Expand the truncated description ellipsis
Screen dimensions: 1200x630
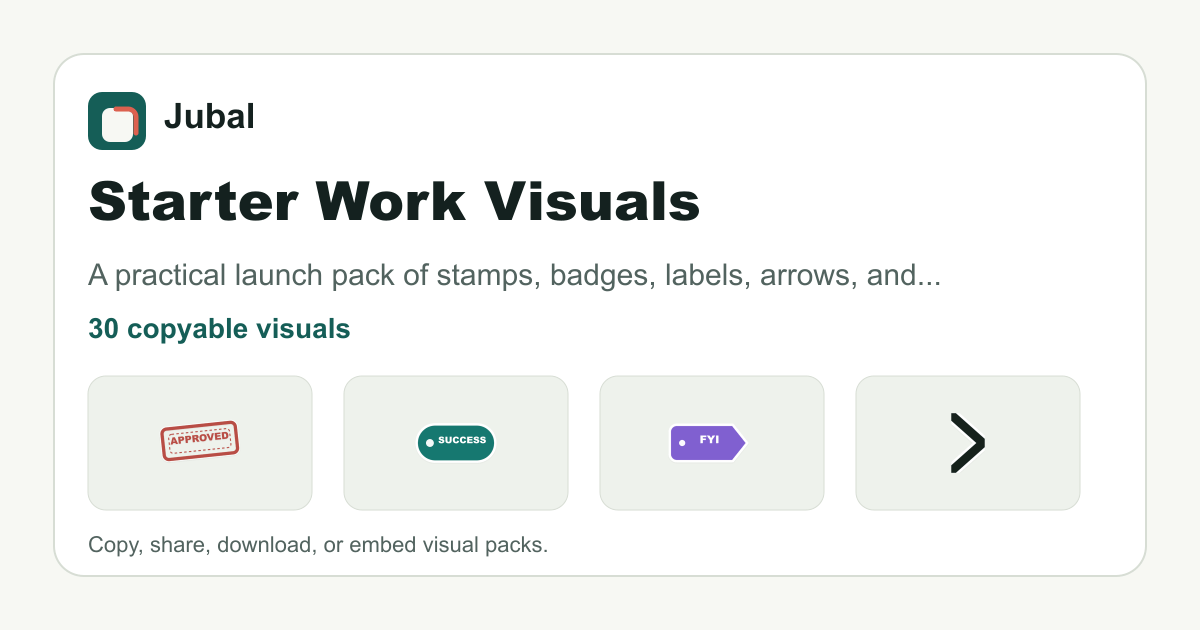(x=929, y=277)
